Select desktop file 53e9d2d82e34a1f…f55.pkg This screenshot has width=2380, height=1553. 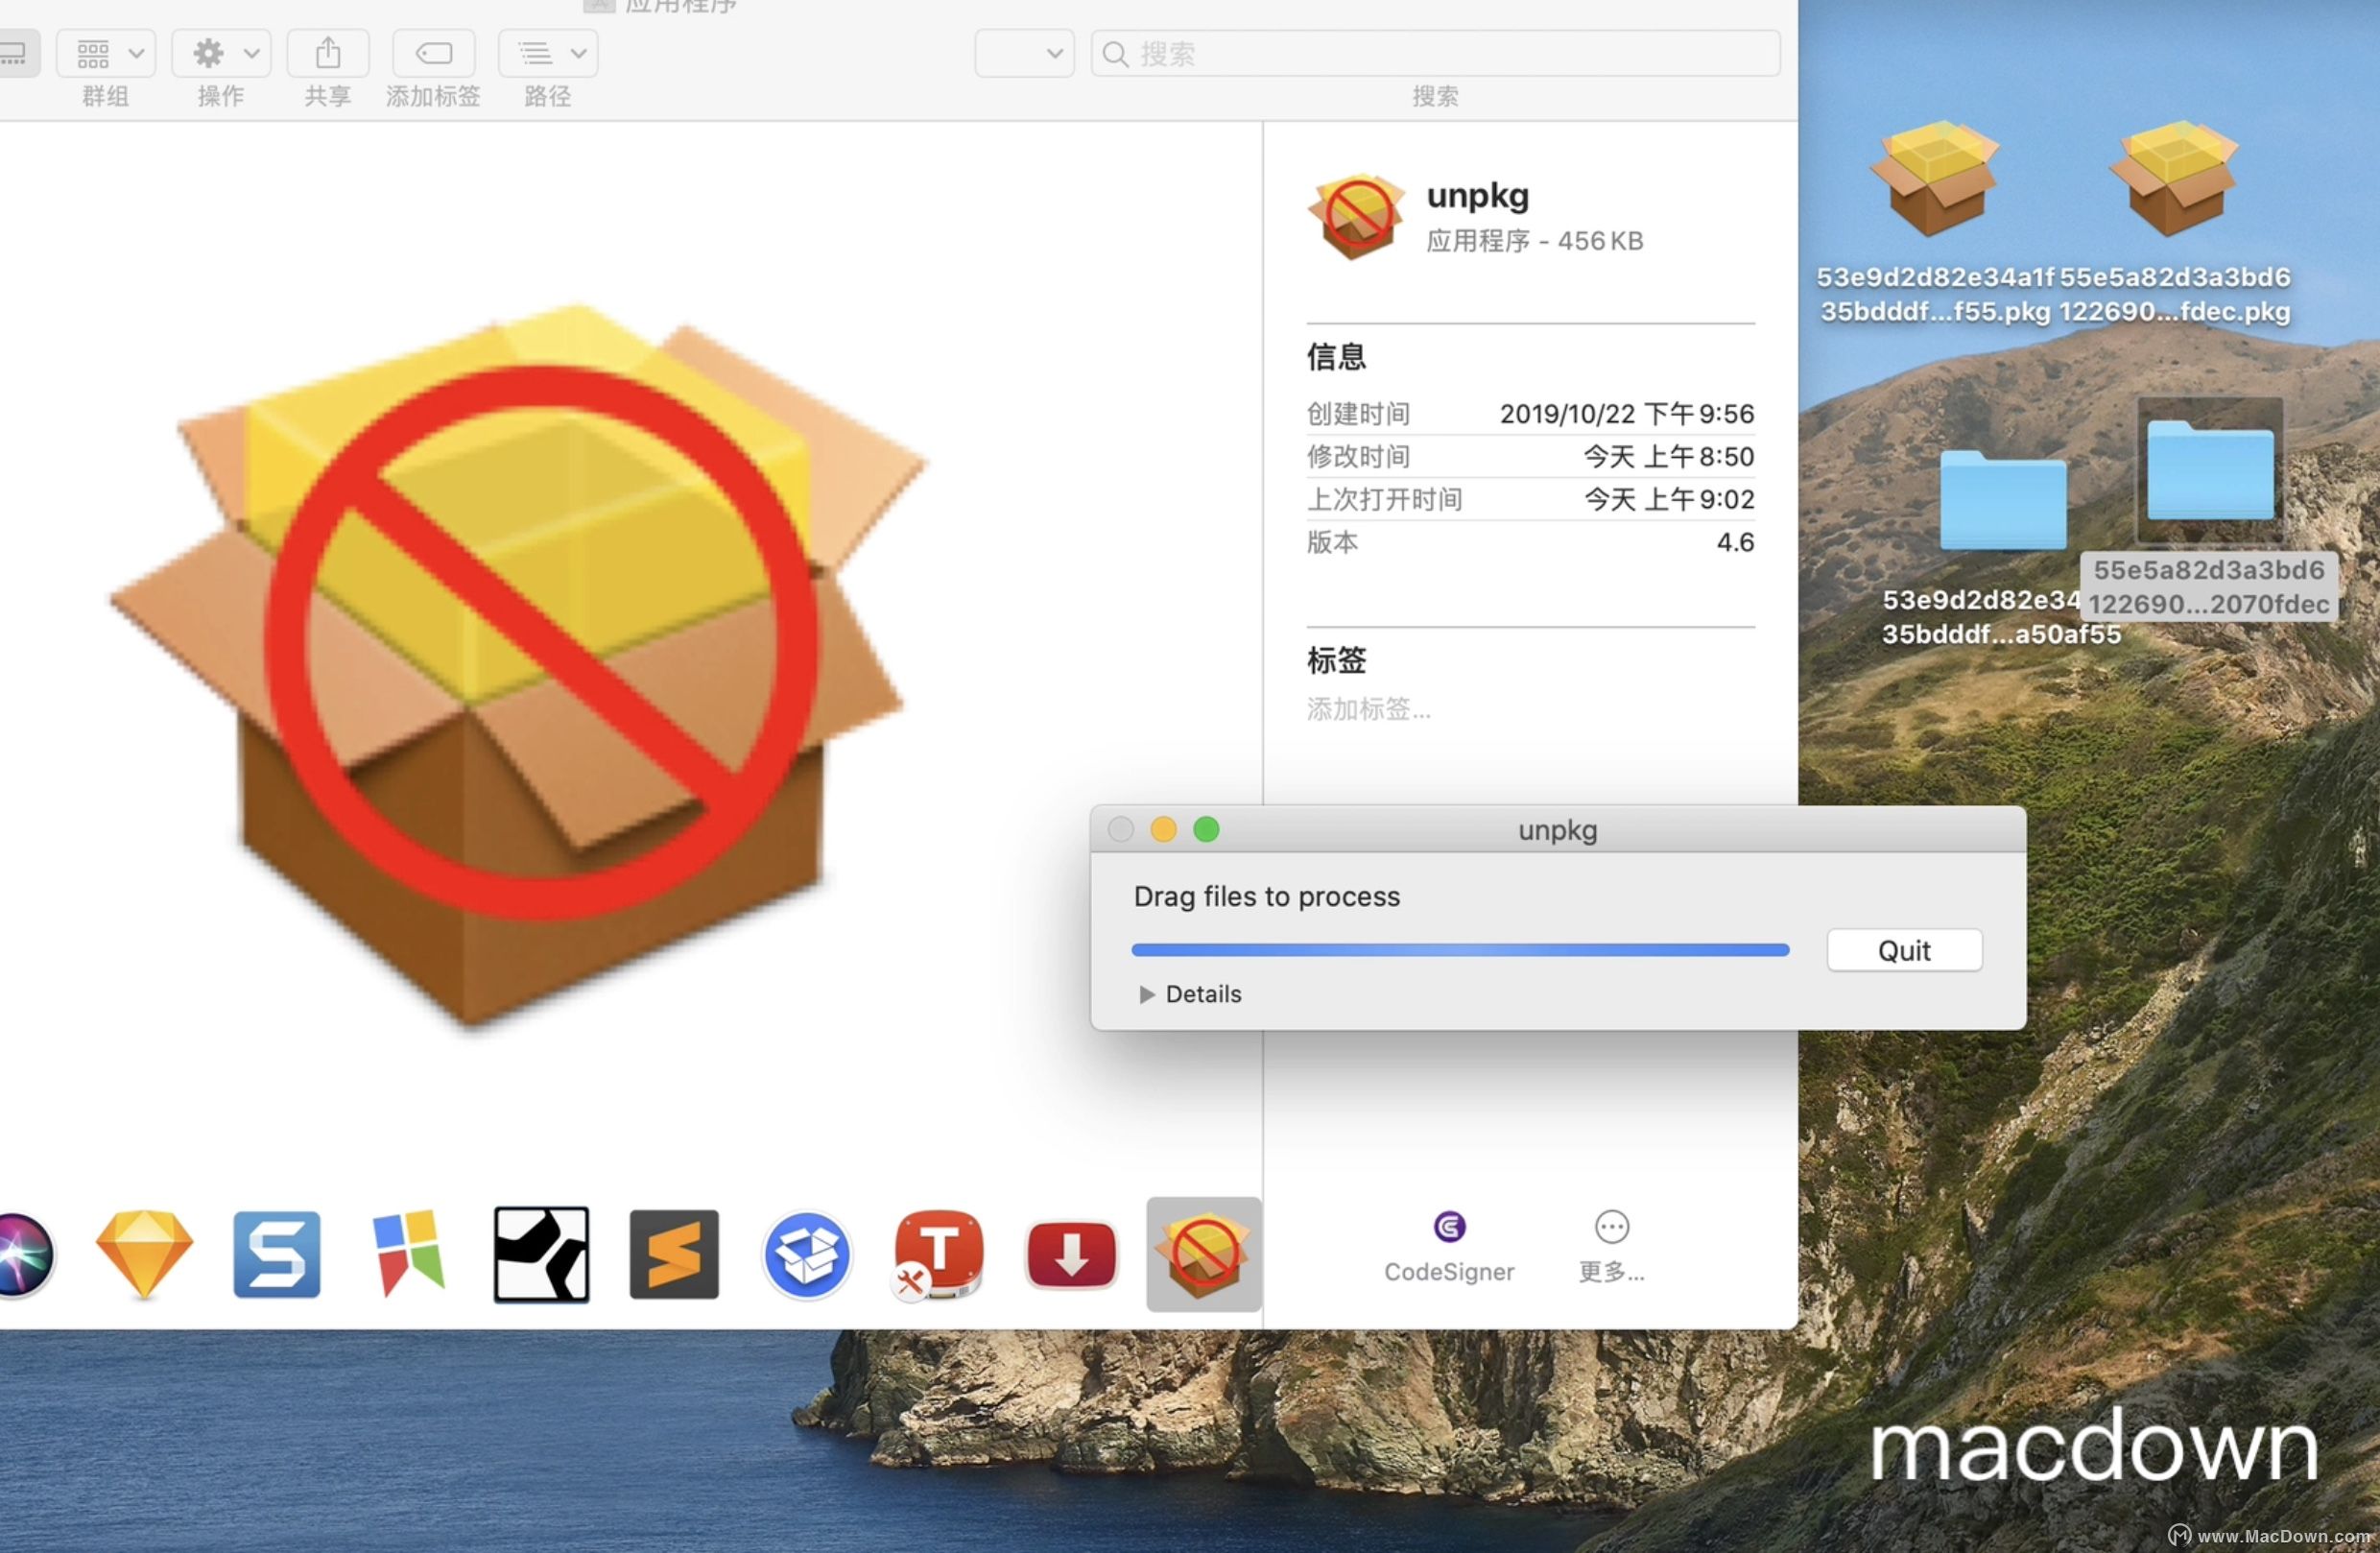[x=1935, y=222]
